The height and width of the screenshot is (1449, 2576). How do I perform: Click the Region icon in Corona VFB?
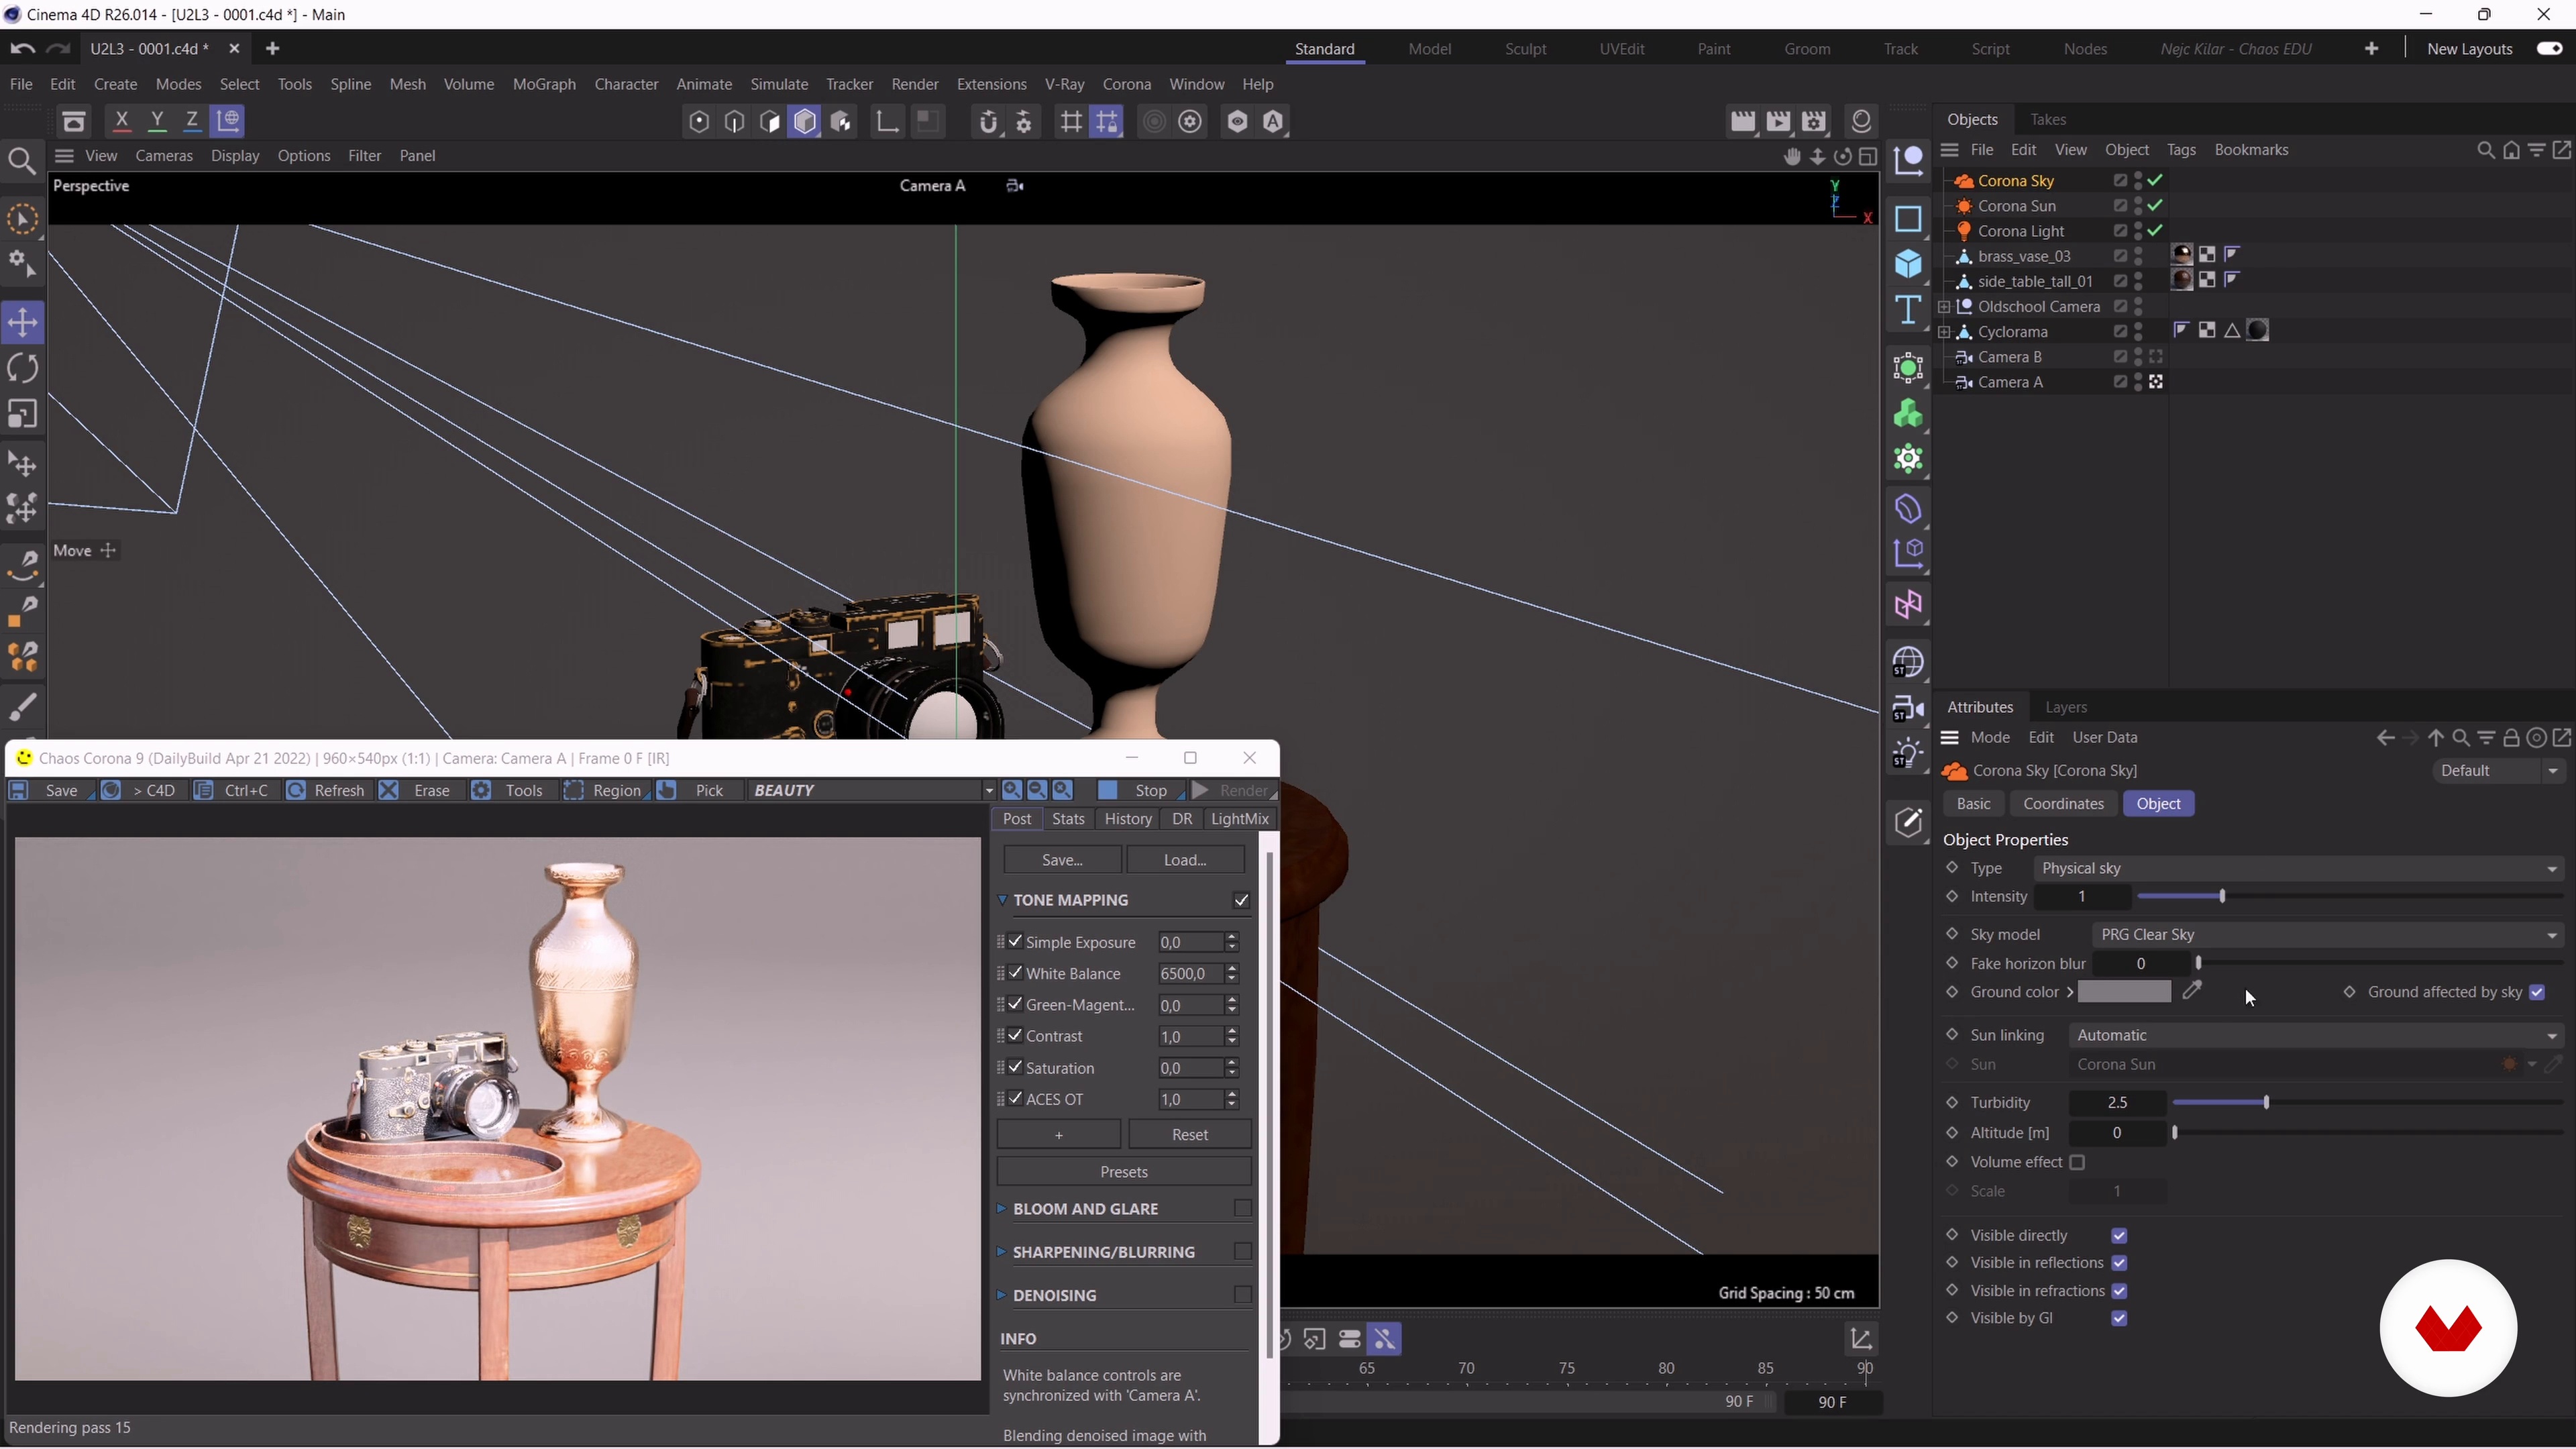coord(573,791)
